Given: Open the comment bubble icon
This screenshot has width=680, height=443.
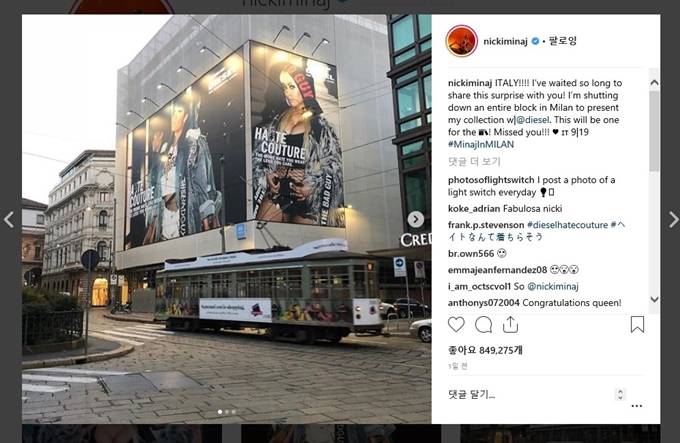Looking at the screenshot, I should pos(483,325).
